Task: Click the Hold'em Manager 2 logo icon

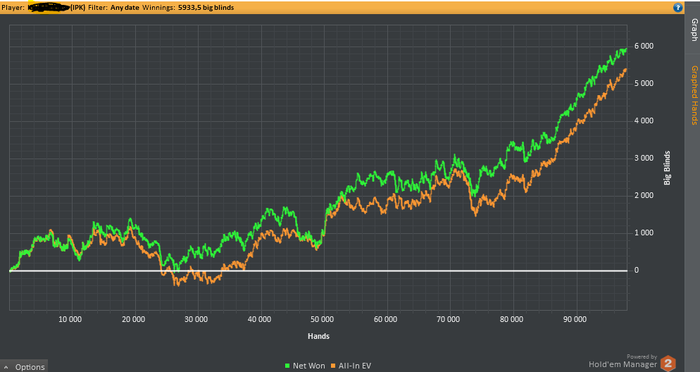Action: [668, 363]
